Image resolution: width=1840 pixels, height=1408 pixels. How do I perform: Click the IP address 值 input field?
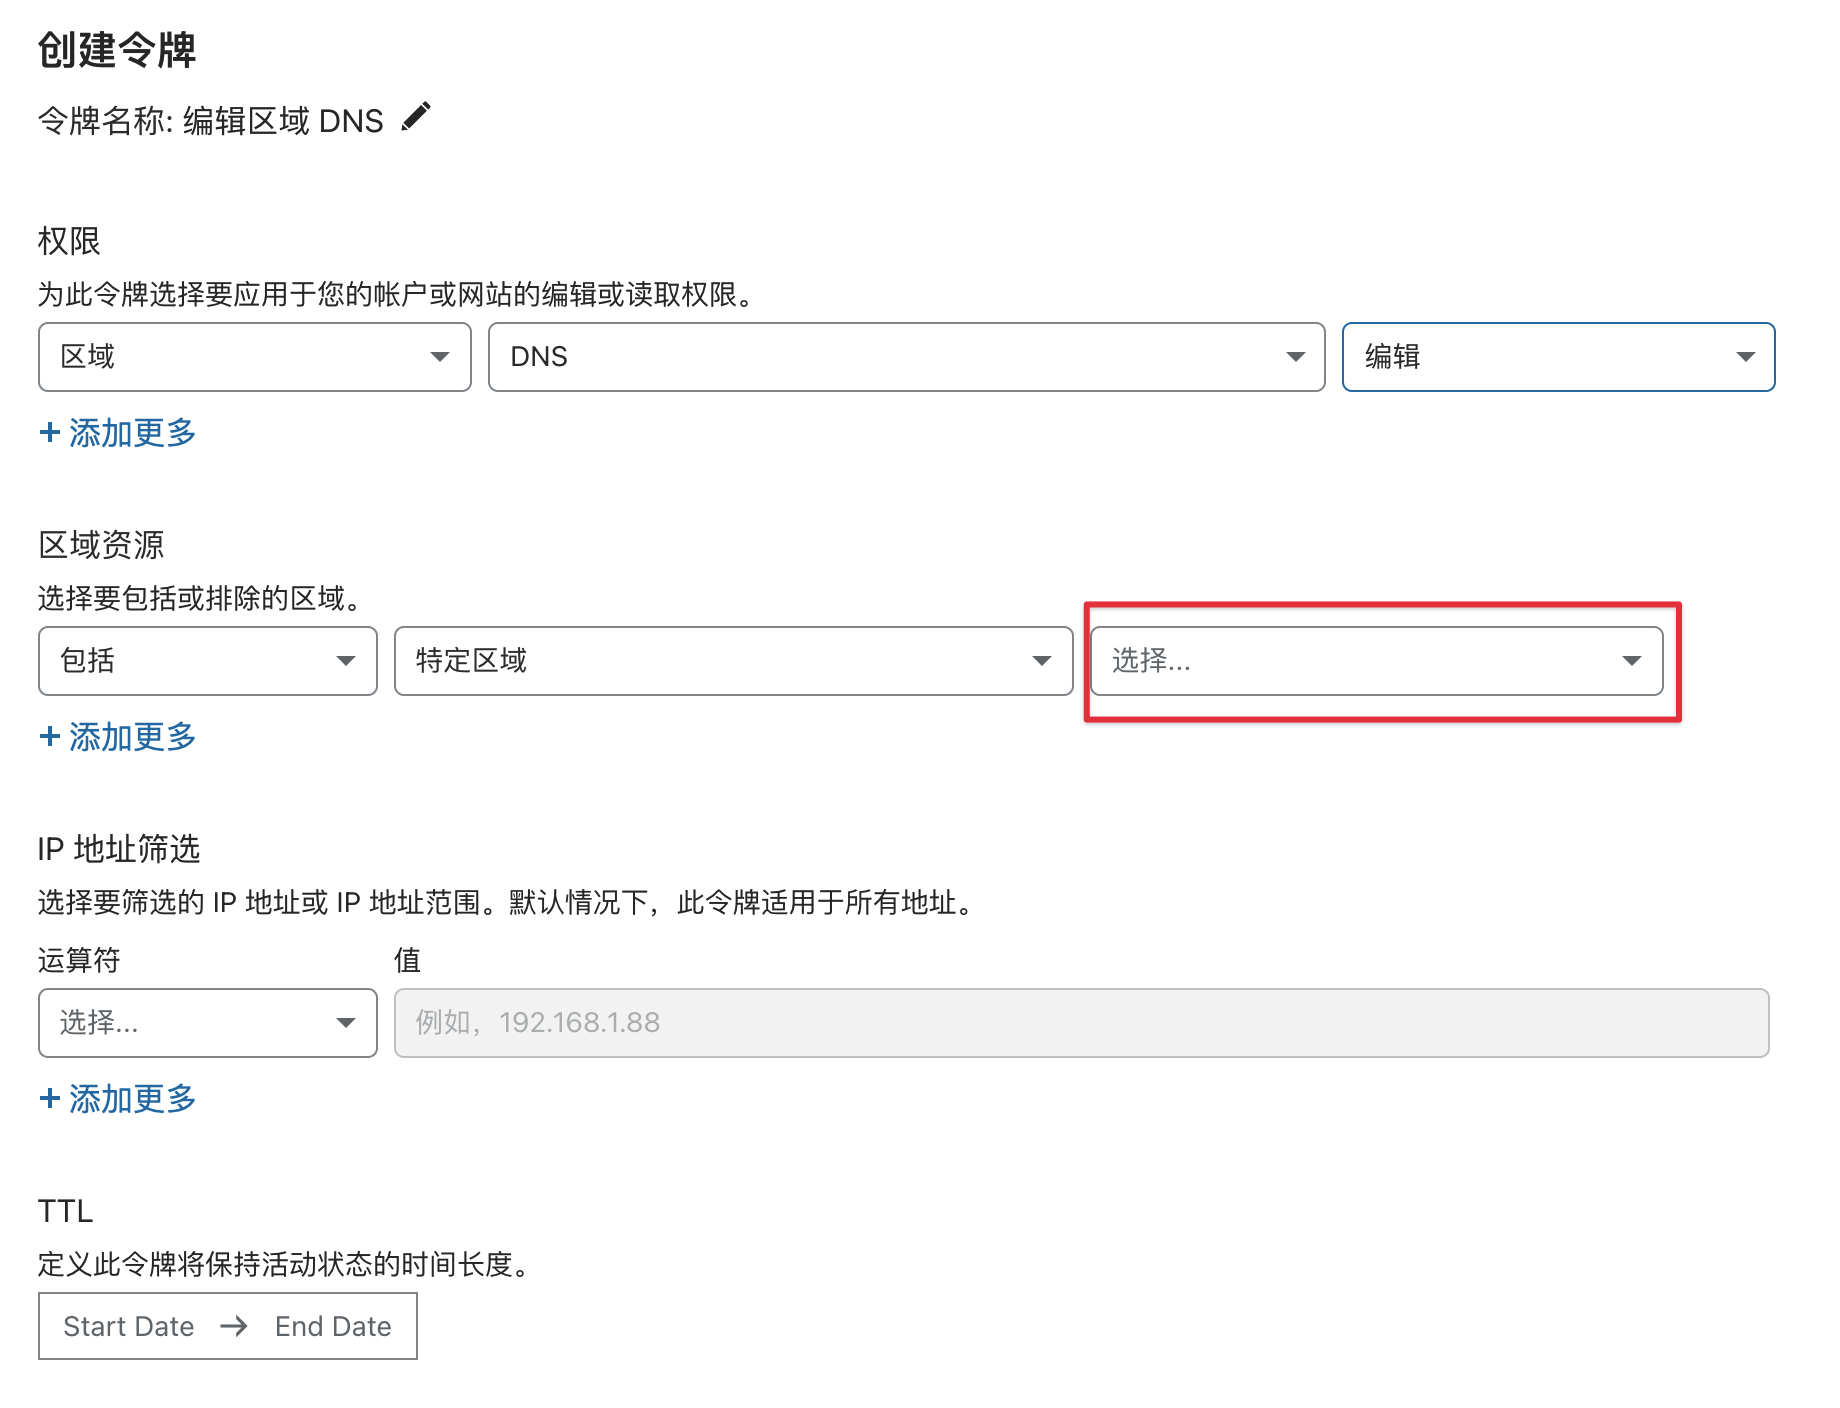(1080, 1023)
